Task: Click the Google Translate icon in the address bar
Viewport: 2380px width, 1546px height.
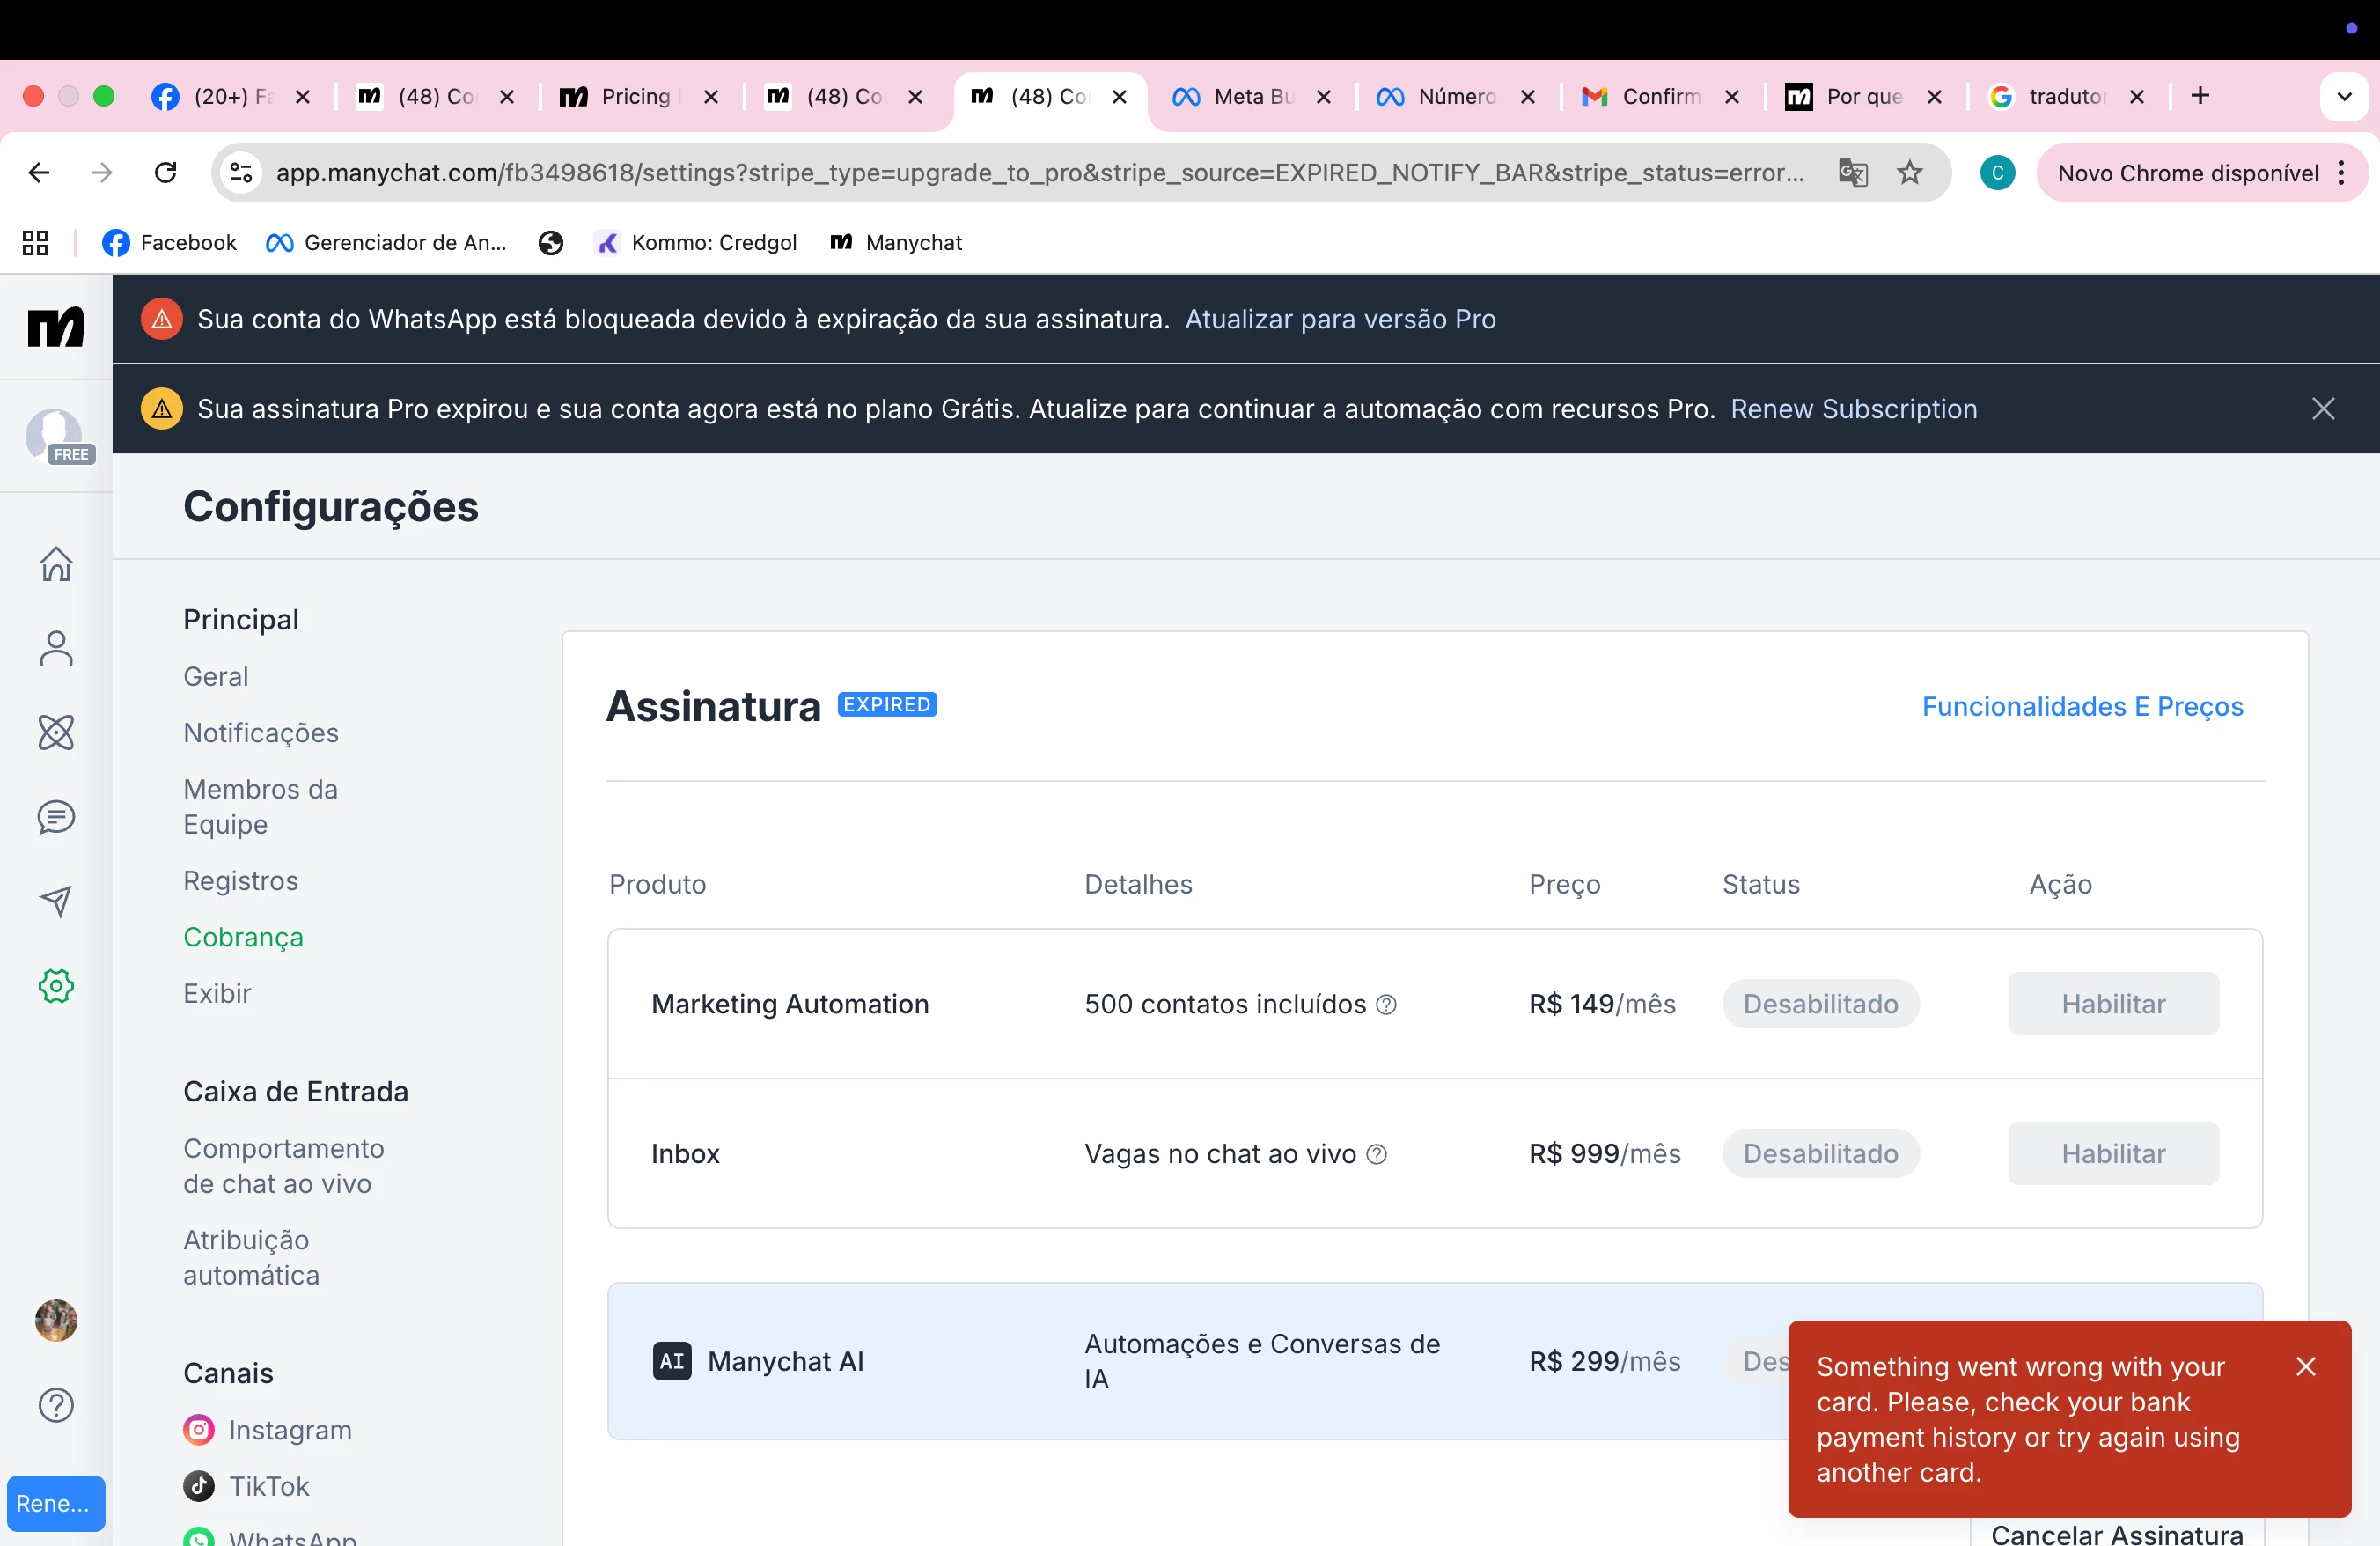Action: [x=1852, y=172]
